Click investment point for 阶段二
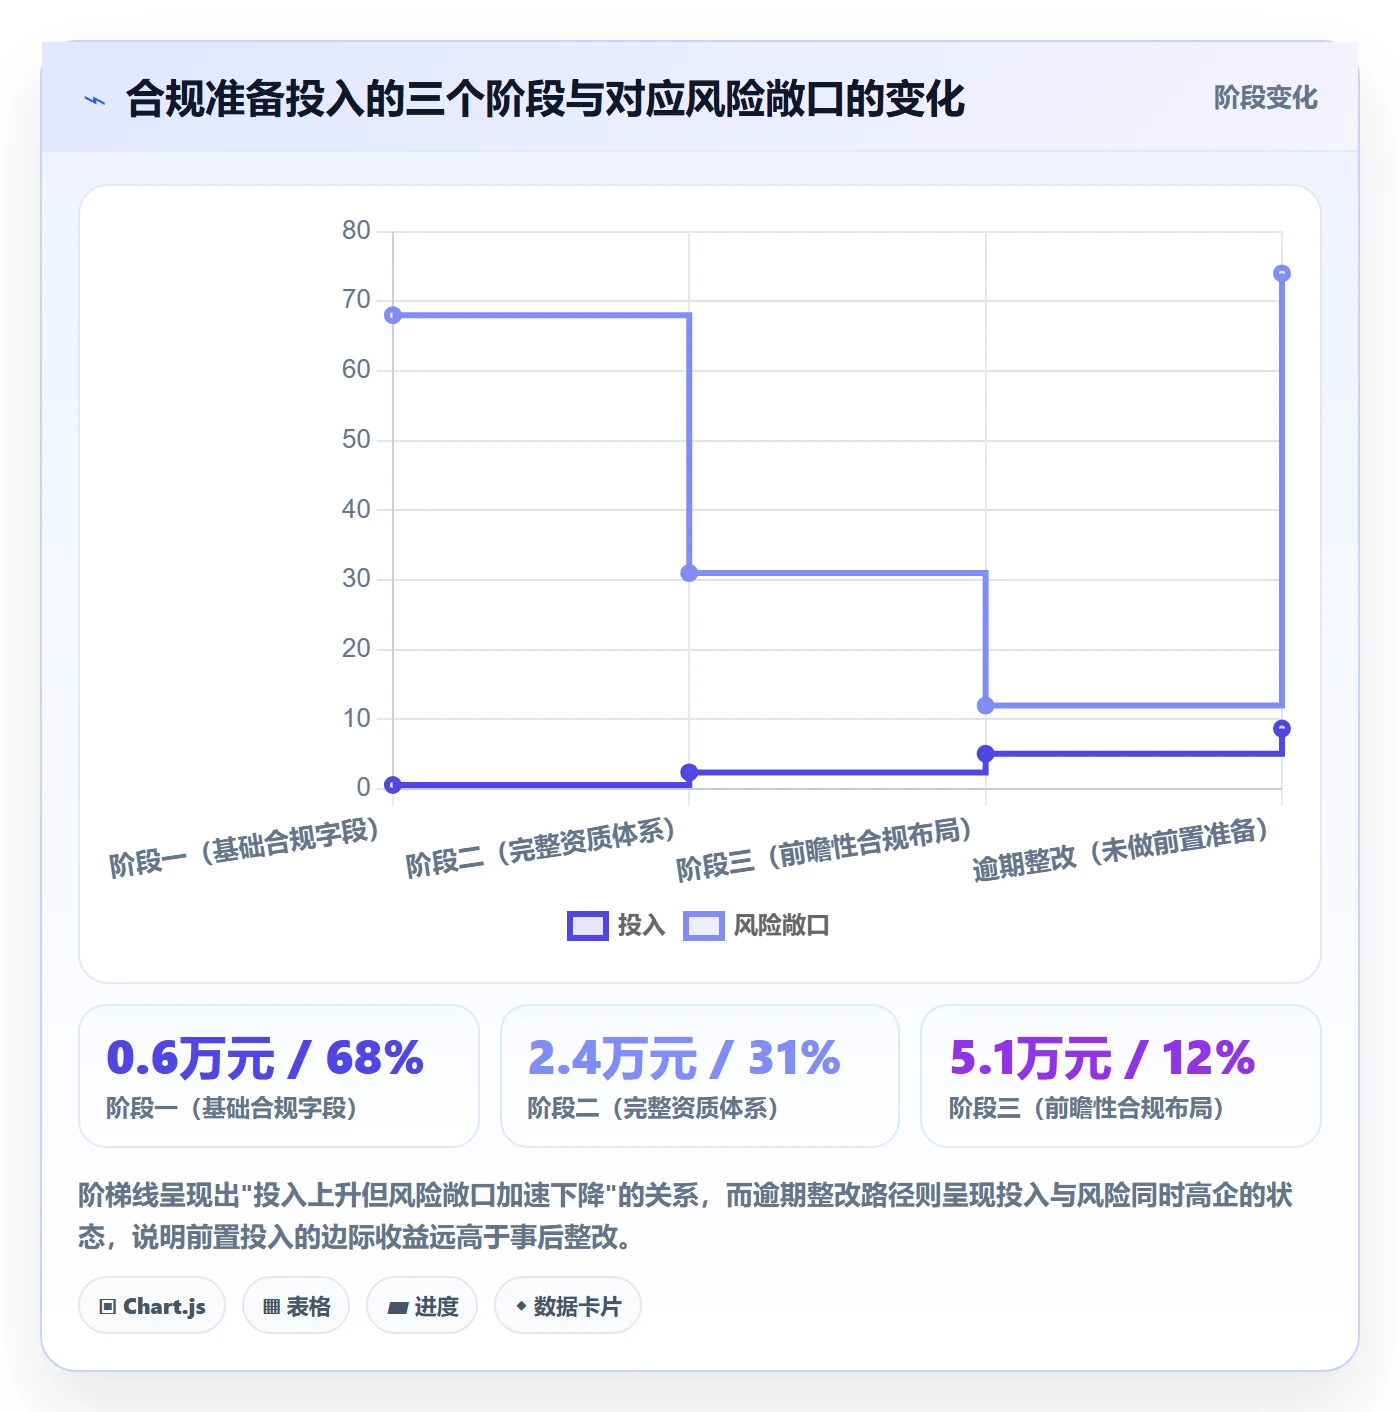 [x=689, y=772]
